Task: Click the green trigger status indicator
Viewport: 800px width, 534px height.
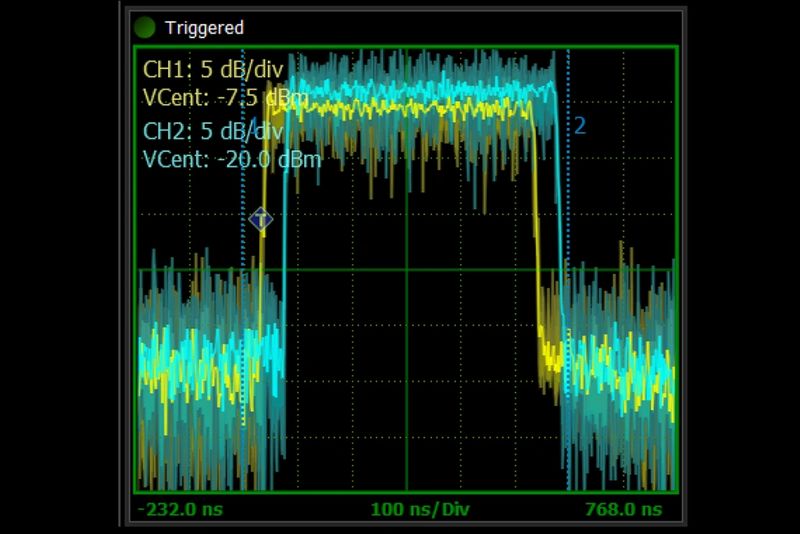Action: (x=145, y=27)
